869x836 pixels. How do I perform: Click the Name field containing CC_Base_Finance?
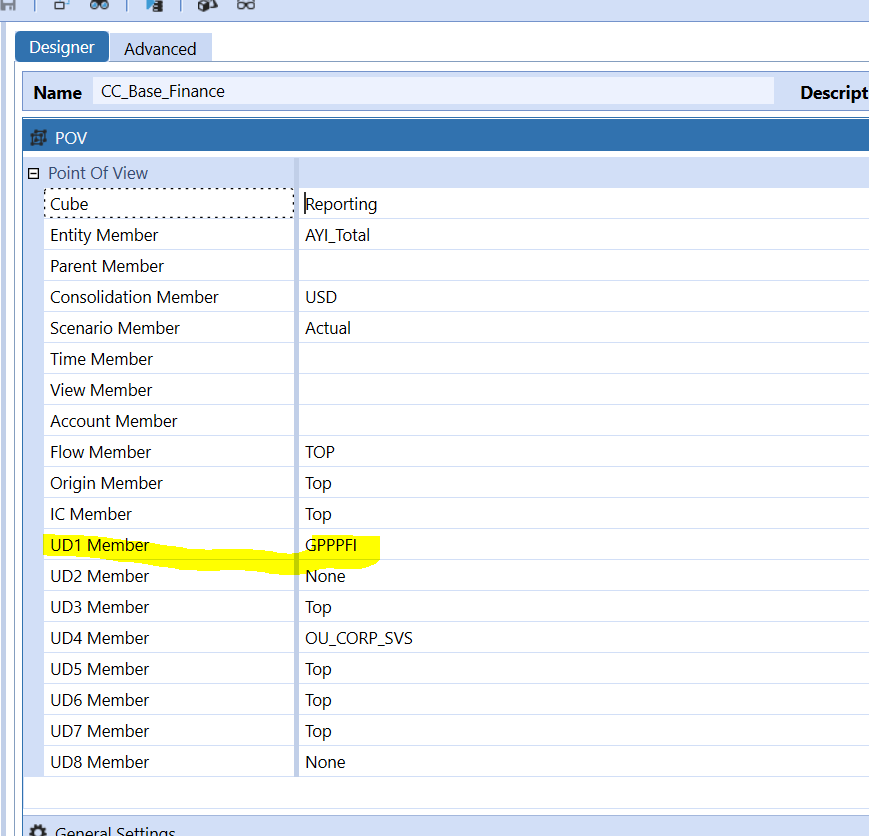pos(432,91)
